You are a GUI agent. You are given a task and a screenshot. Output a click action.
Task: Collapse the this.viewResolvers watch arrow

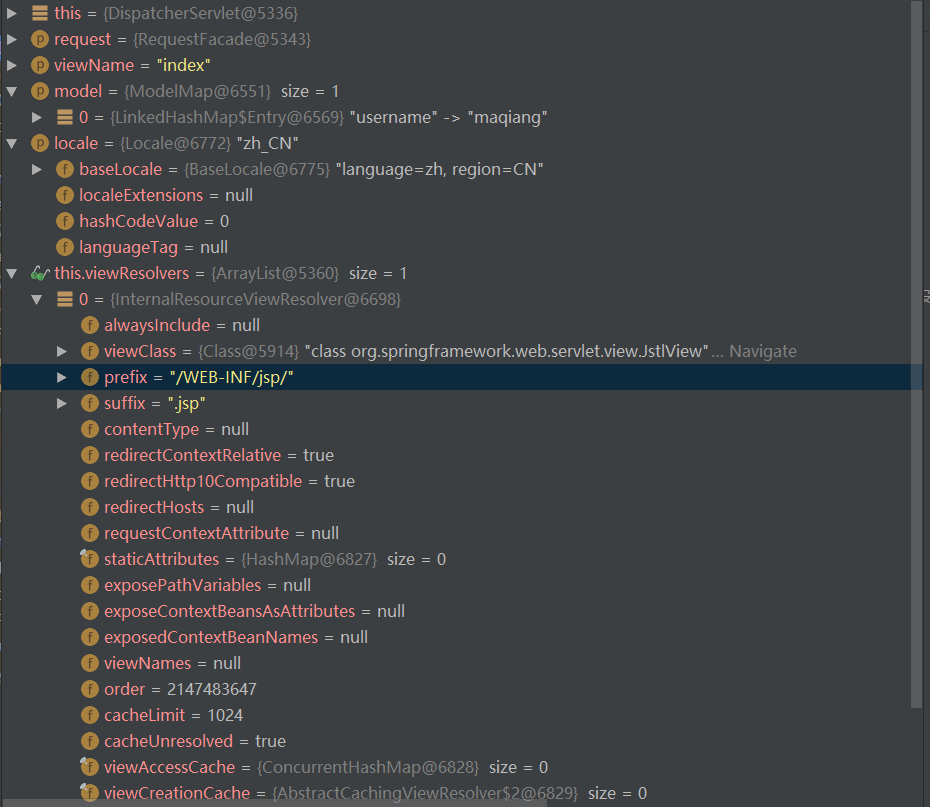click(11, 273)
